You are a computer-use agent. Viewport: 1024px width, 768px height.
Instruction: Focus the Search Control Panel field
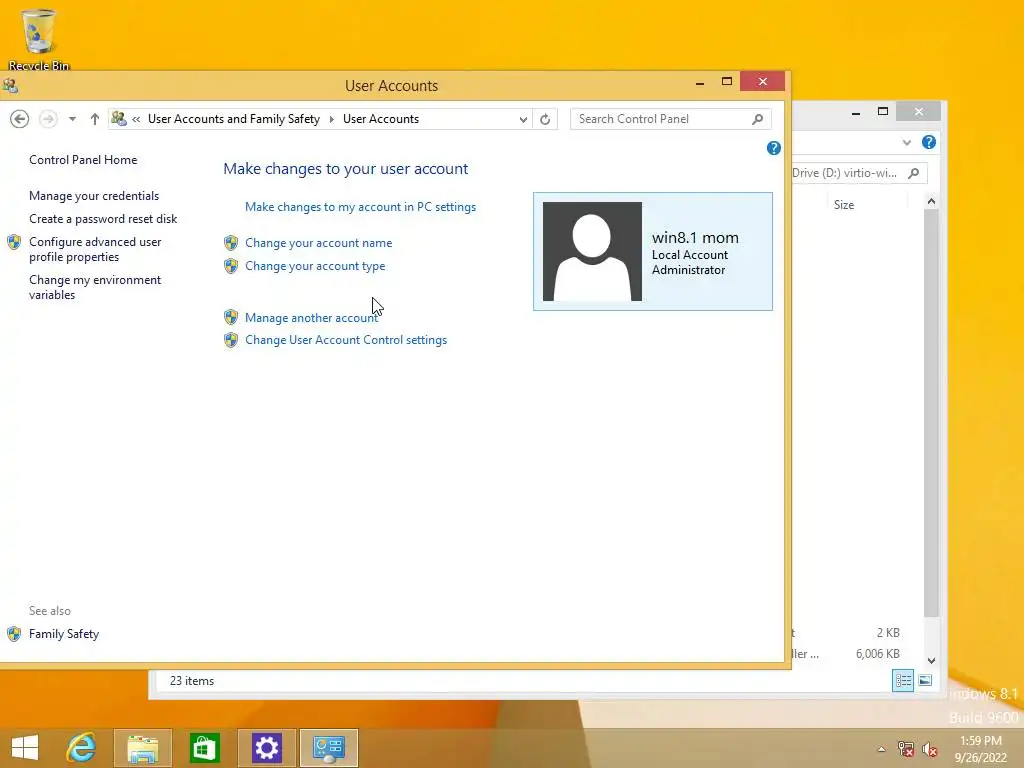[x=671, y=119]
